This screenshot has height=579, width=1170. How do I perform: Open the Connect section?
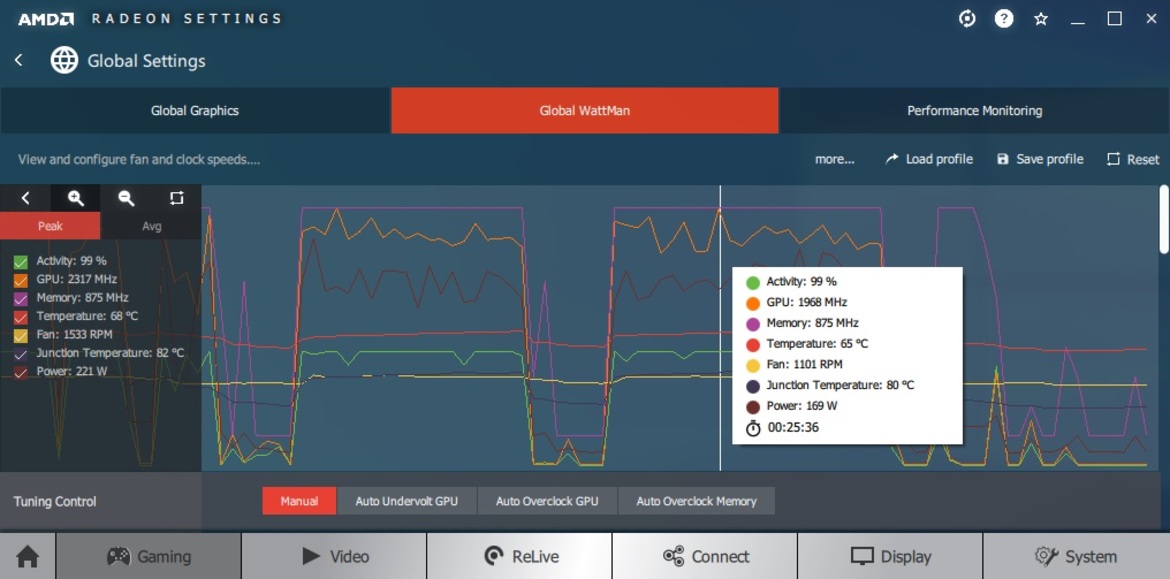coord(705,557)
